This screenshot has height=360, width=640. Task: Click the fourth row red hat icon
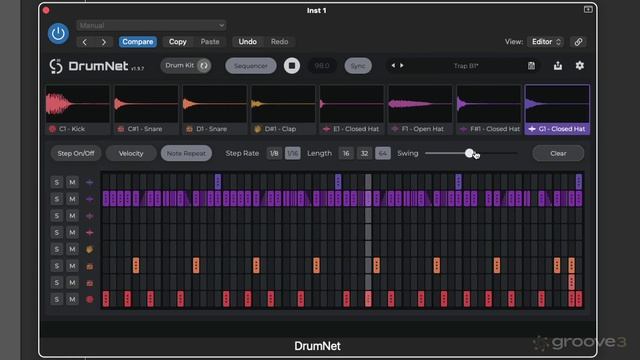89,232
